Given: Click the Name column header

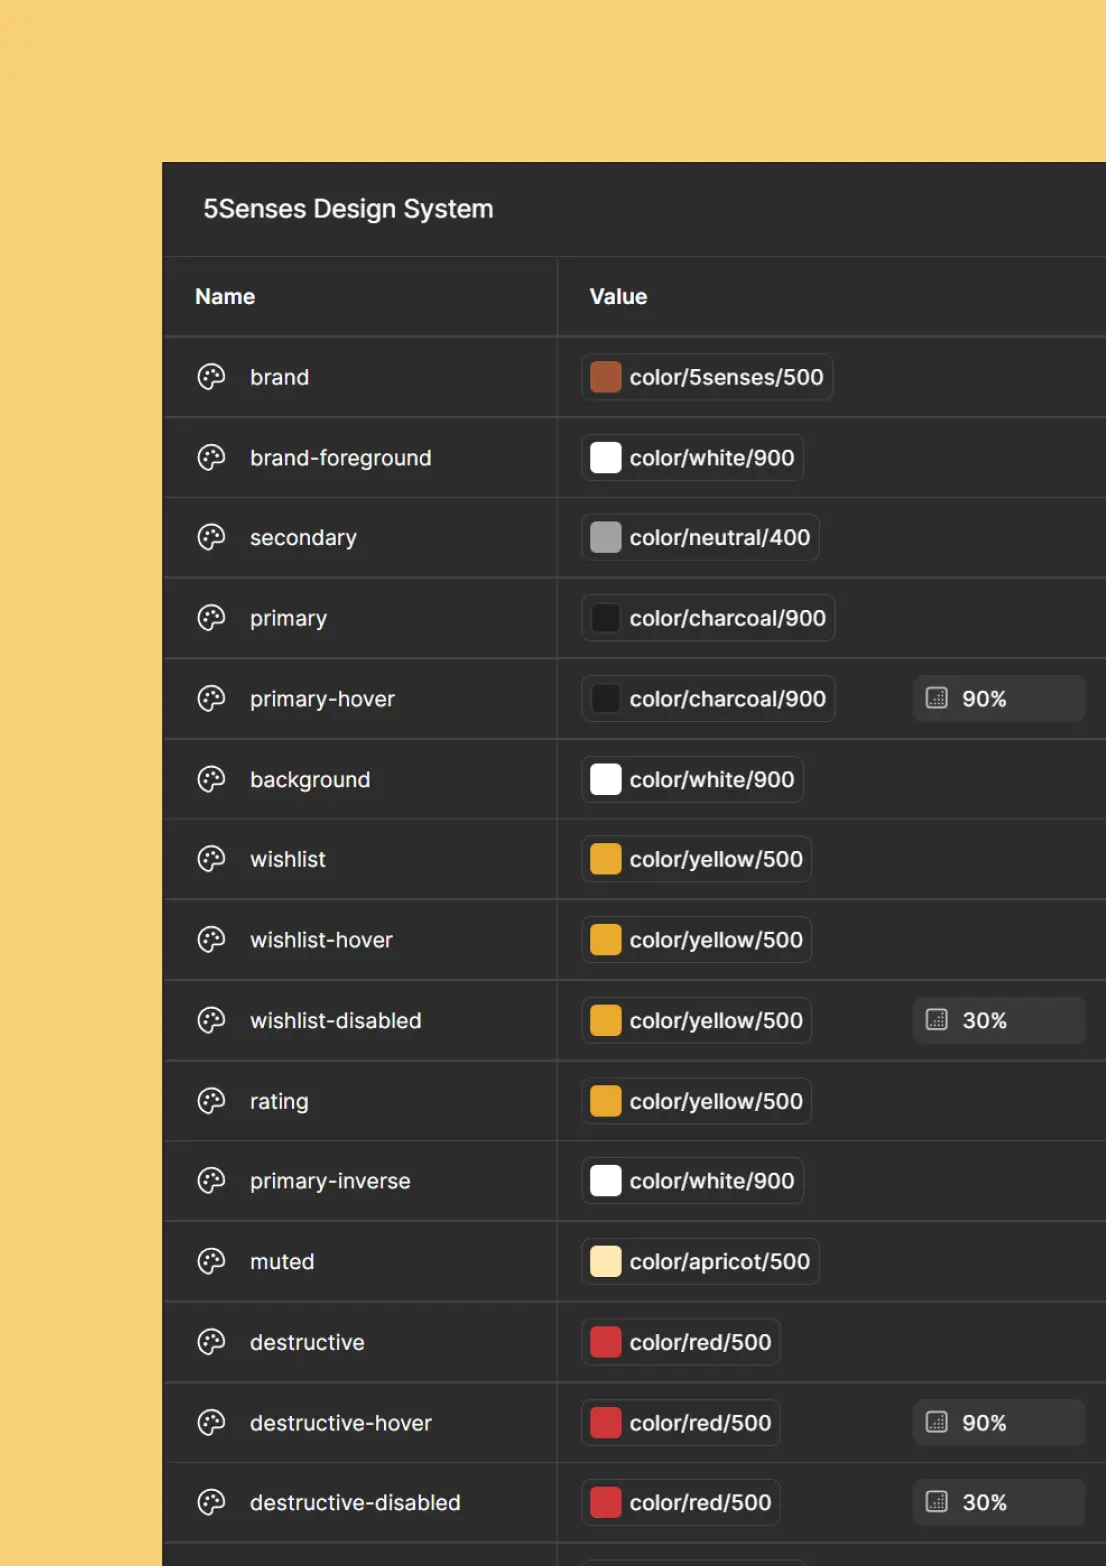Looking at the screenshot, I should coord(225,296).
